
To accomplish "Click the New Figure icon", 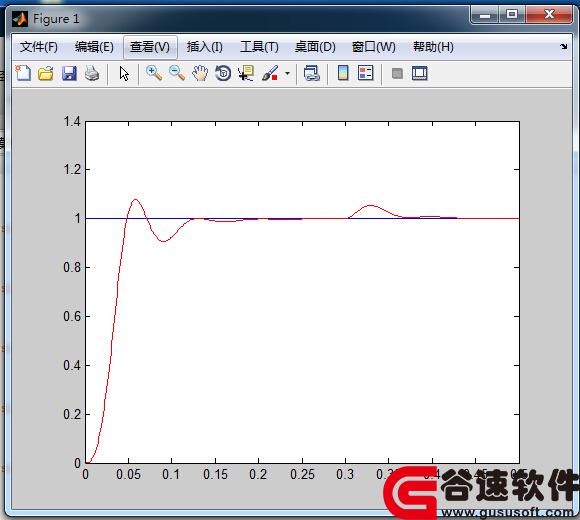I will (x=23, y=73).
